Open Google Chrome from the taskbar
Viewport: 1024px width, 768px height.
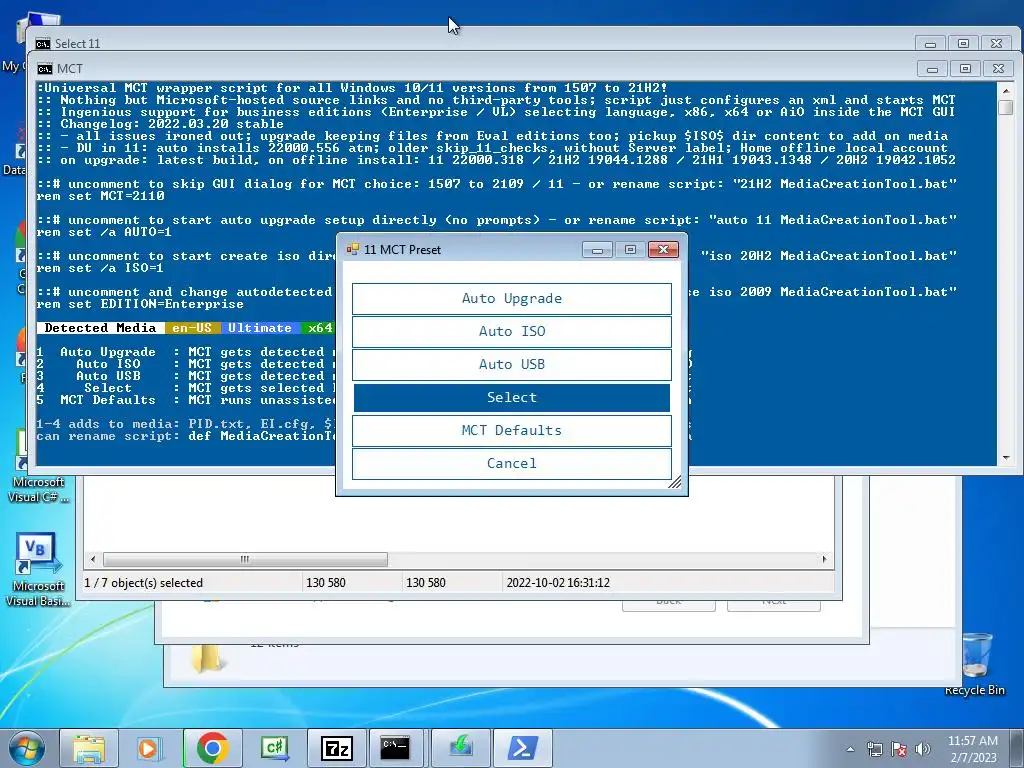(x=212, y=748)
